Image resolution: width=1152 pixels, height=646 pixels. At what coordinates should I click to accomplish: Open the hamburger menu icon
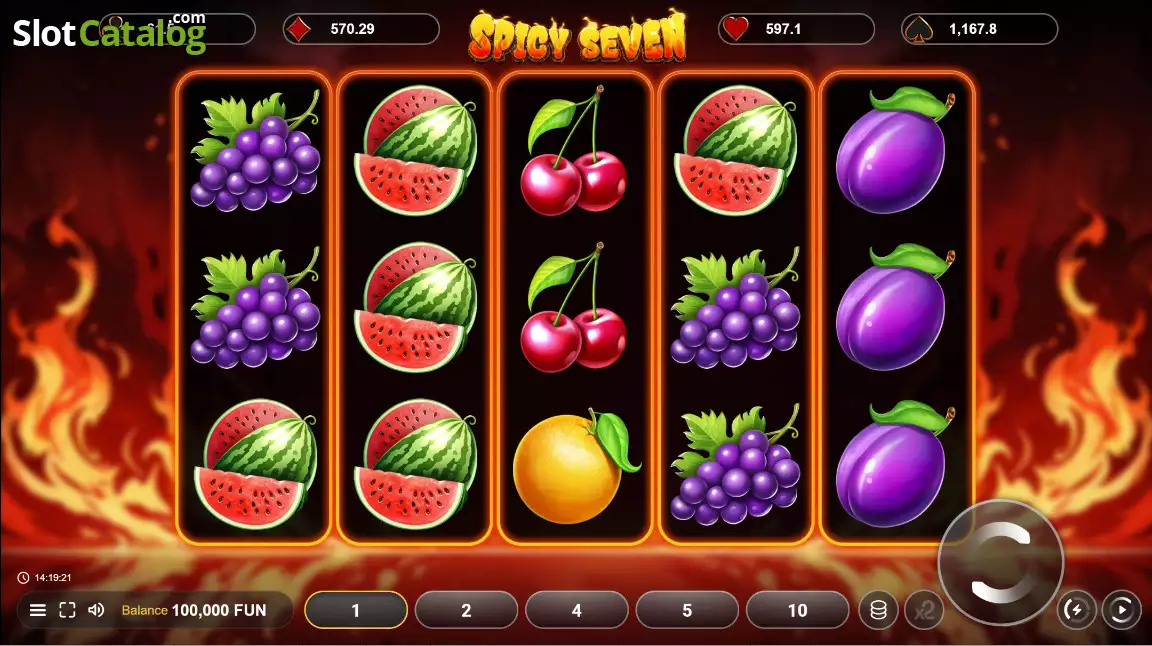point(37,610)
